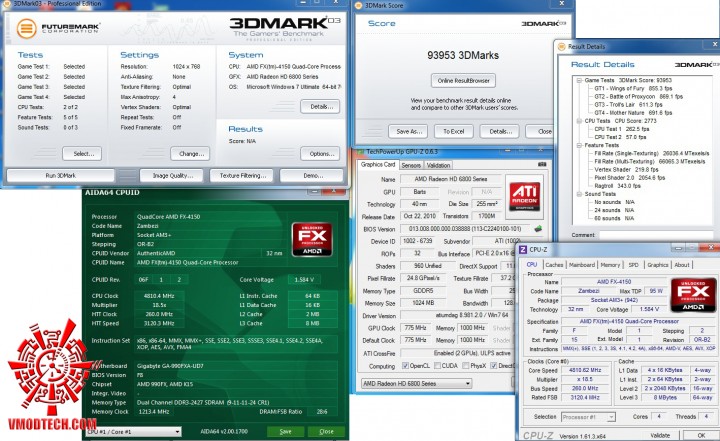720x441 pixels.
Task: Select the CPU tab in CPU-Z
Action: click(x=532, y=265)
